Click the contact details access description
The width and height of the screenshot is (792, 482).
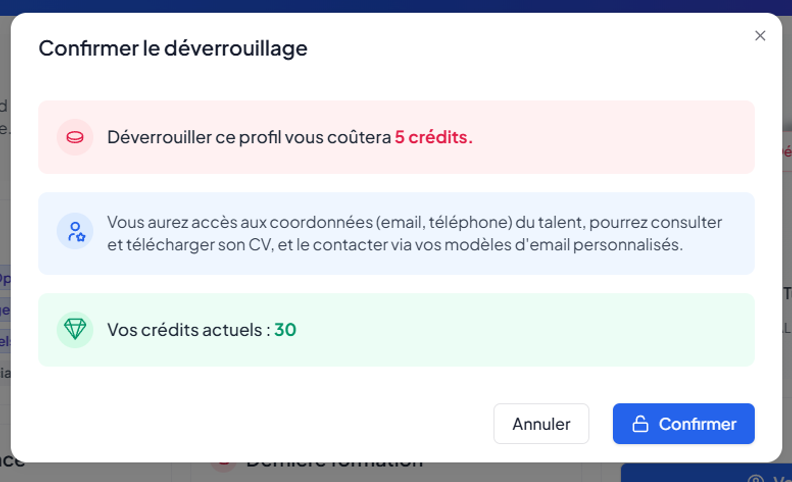click(414, 233)
